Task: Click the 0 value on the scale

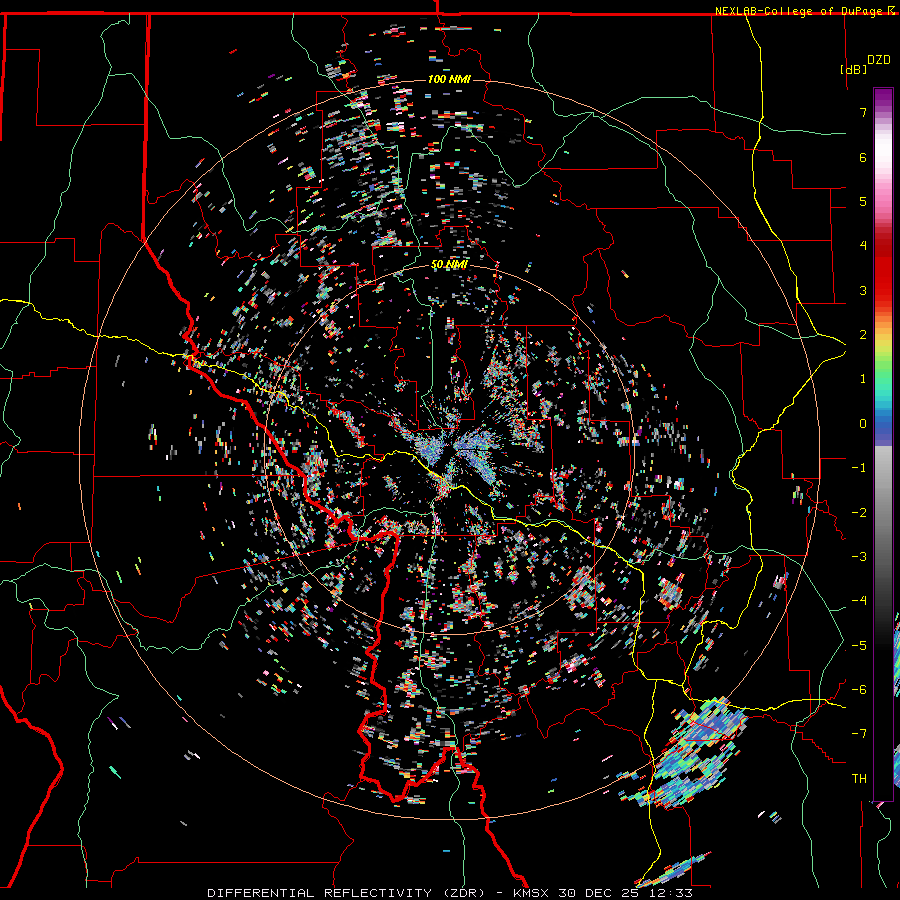Action: [x=863, y=424]
